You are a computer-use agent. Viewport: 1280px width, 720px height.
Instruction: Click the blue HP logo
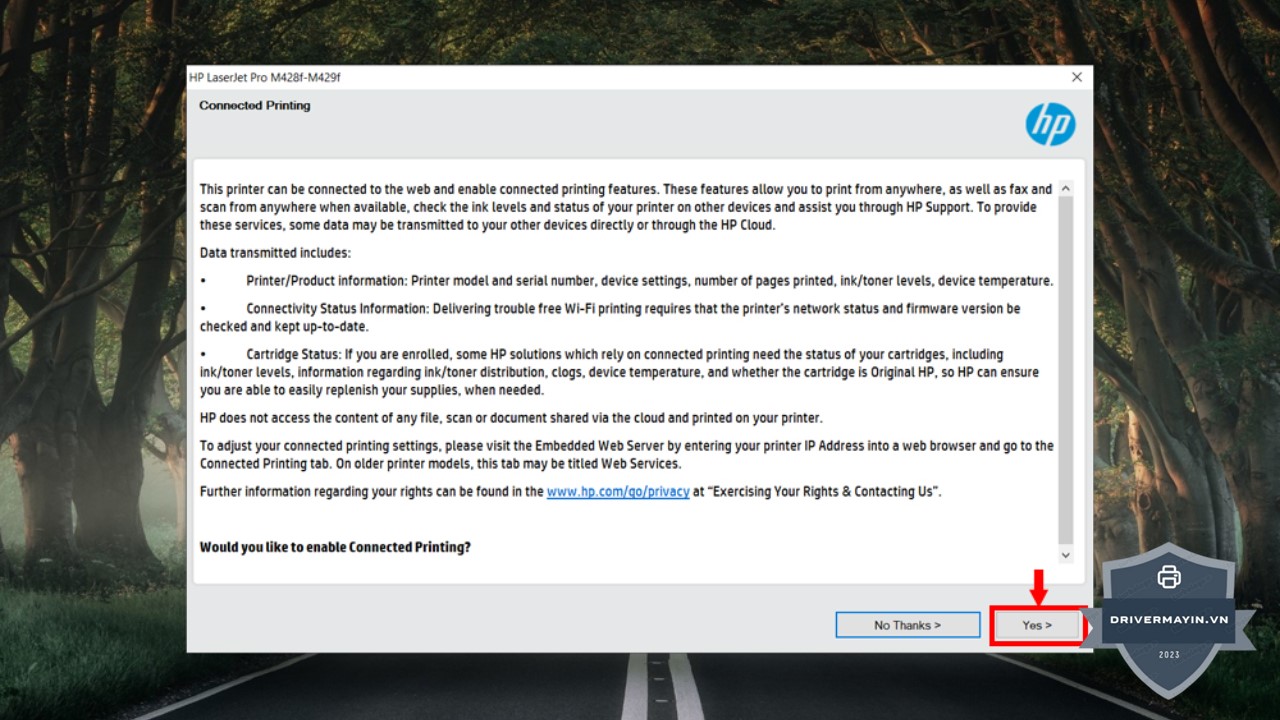[1049, 125]
